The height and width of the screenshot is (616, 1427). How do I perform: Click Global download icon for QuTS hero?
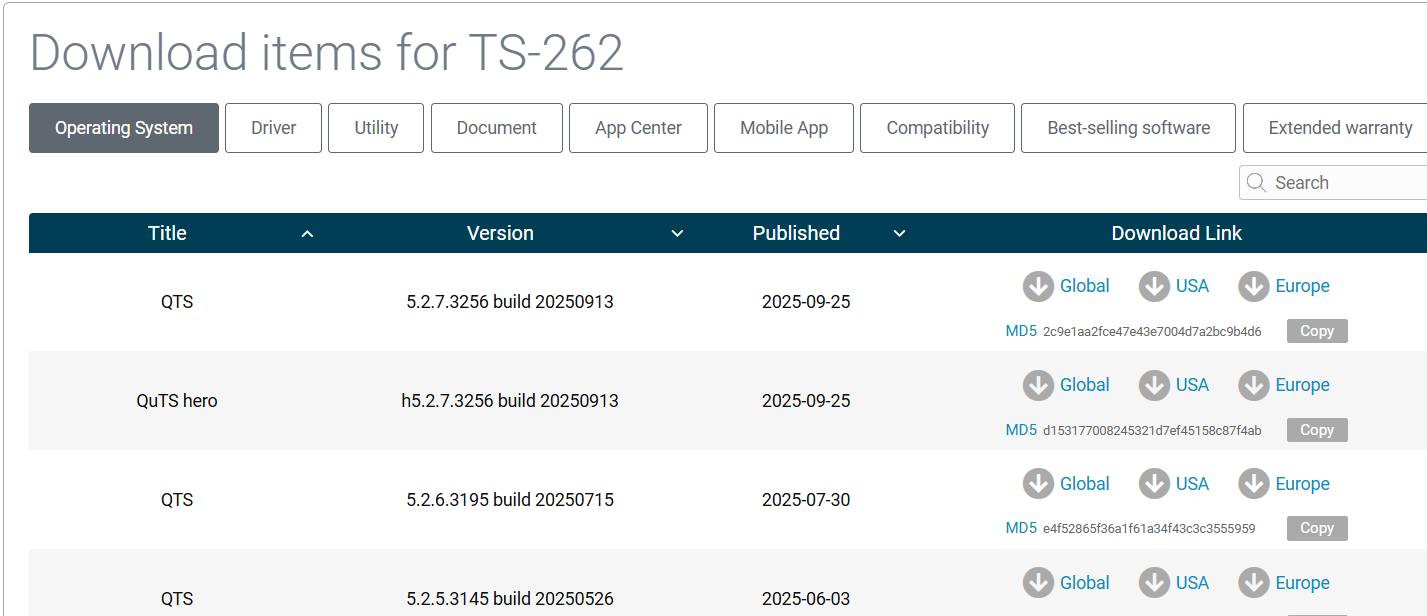1038,385
